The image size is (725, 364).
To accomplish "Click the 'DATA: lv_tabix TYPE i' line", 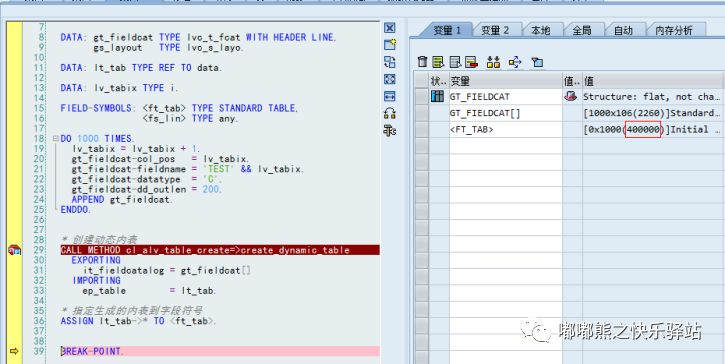I will (x=119, y=88).
